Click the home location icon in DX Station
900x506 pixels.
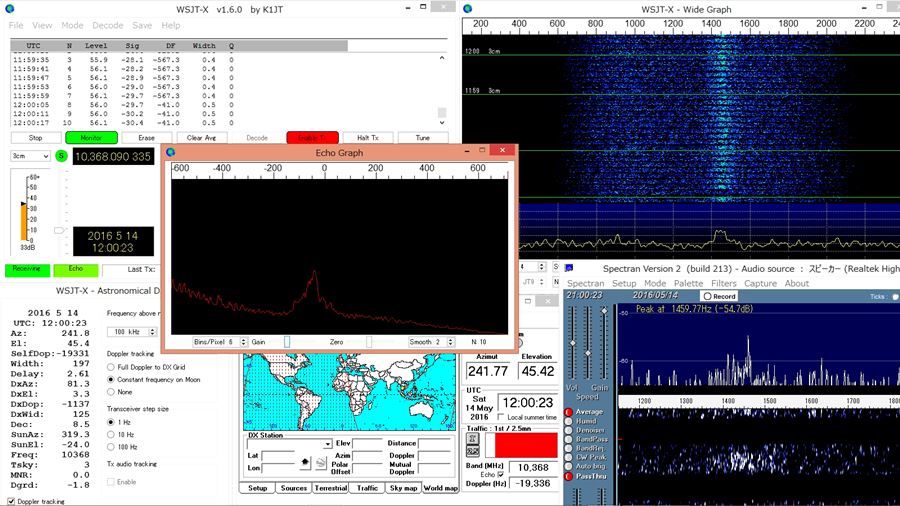coord(305,462)
